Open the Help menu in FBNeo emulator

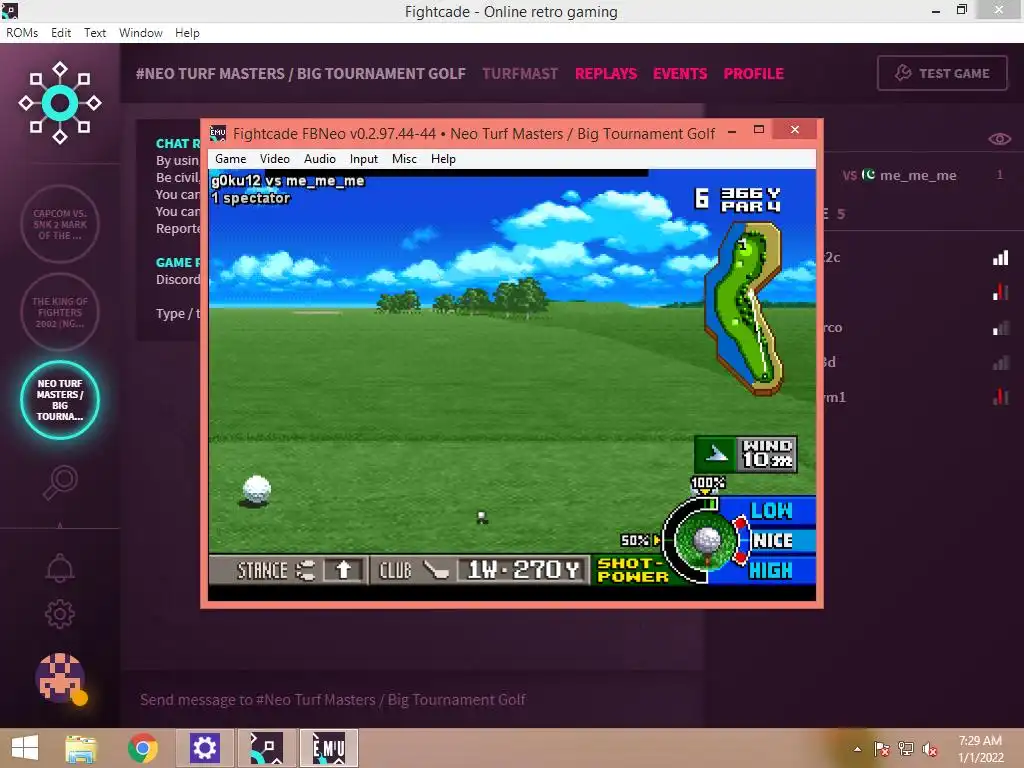(443, 159)
